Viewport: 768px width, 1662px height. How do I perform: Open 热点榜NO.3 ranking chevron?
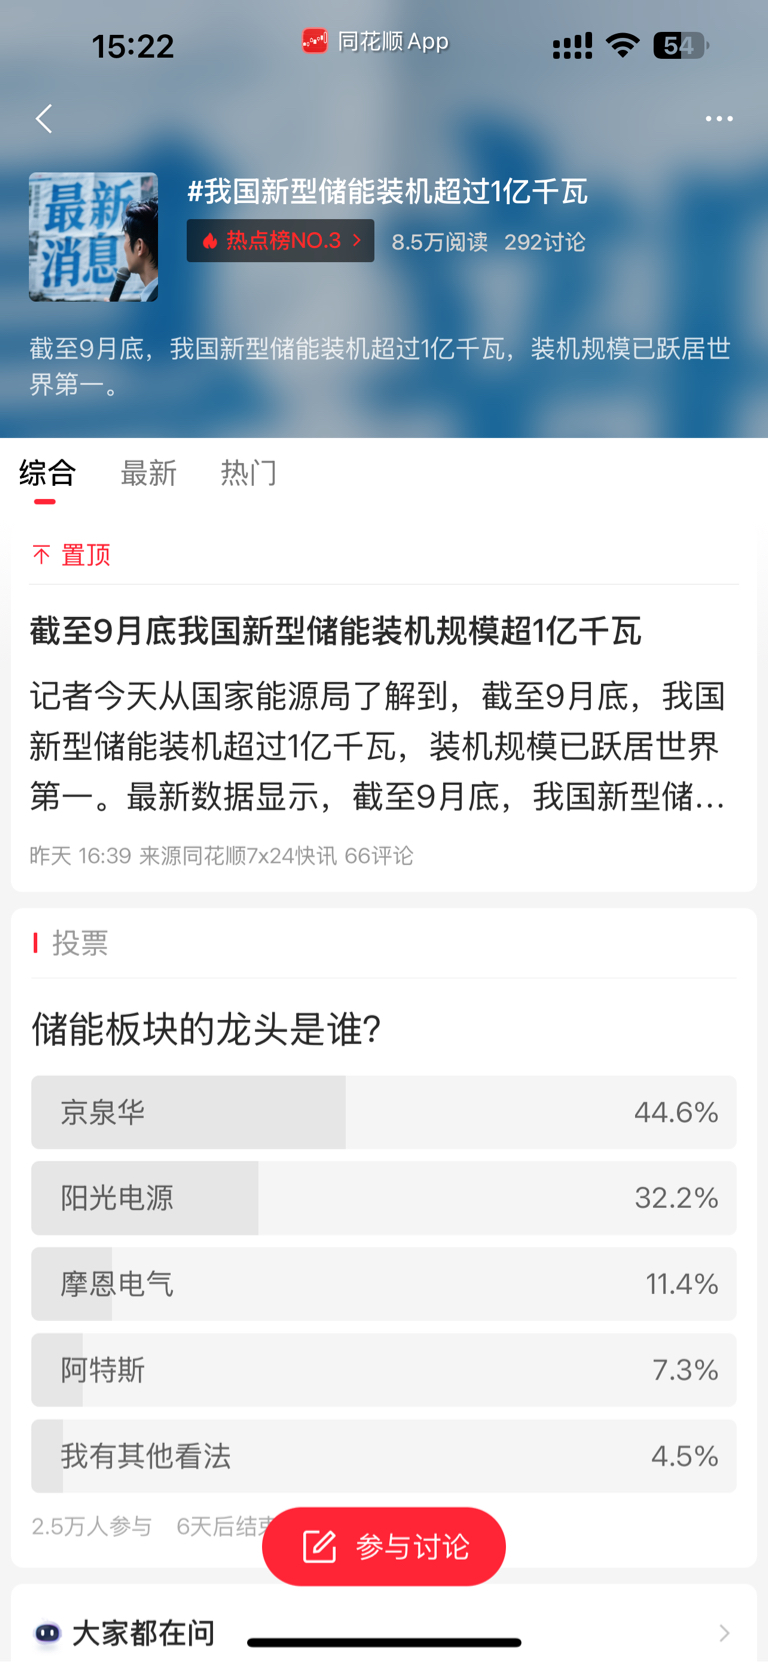click(x=357, y=241)
